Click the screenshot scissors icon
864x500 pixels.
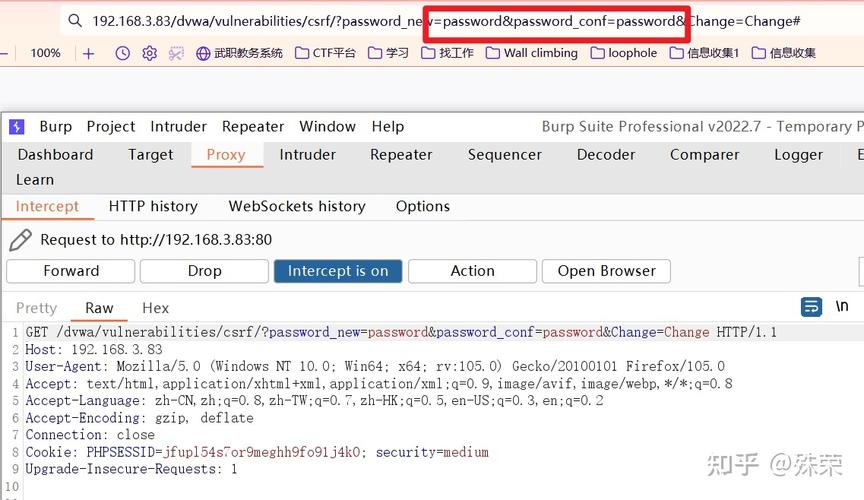click(x=176, y=53)
